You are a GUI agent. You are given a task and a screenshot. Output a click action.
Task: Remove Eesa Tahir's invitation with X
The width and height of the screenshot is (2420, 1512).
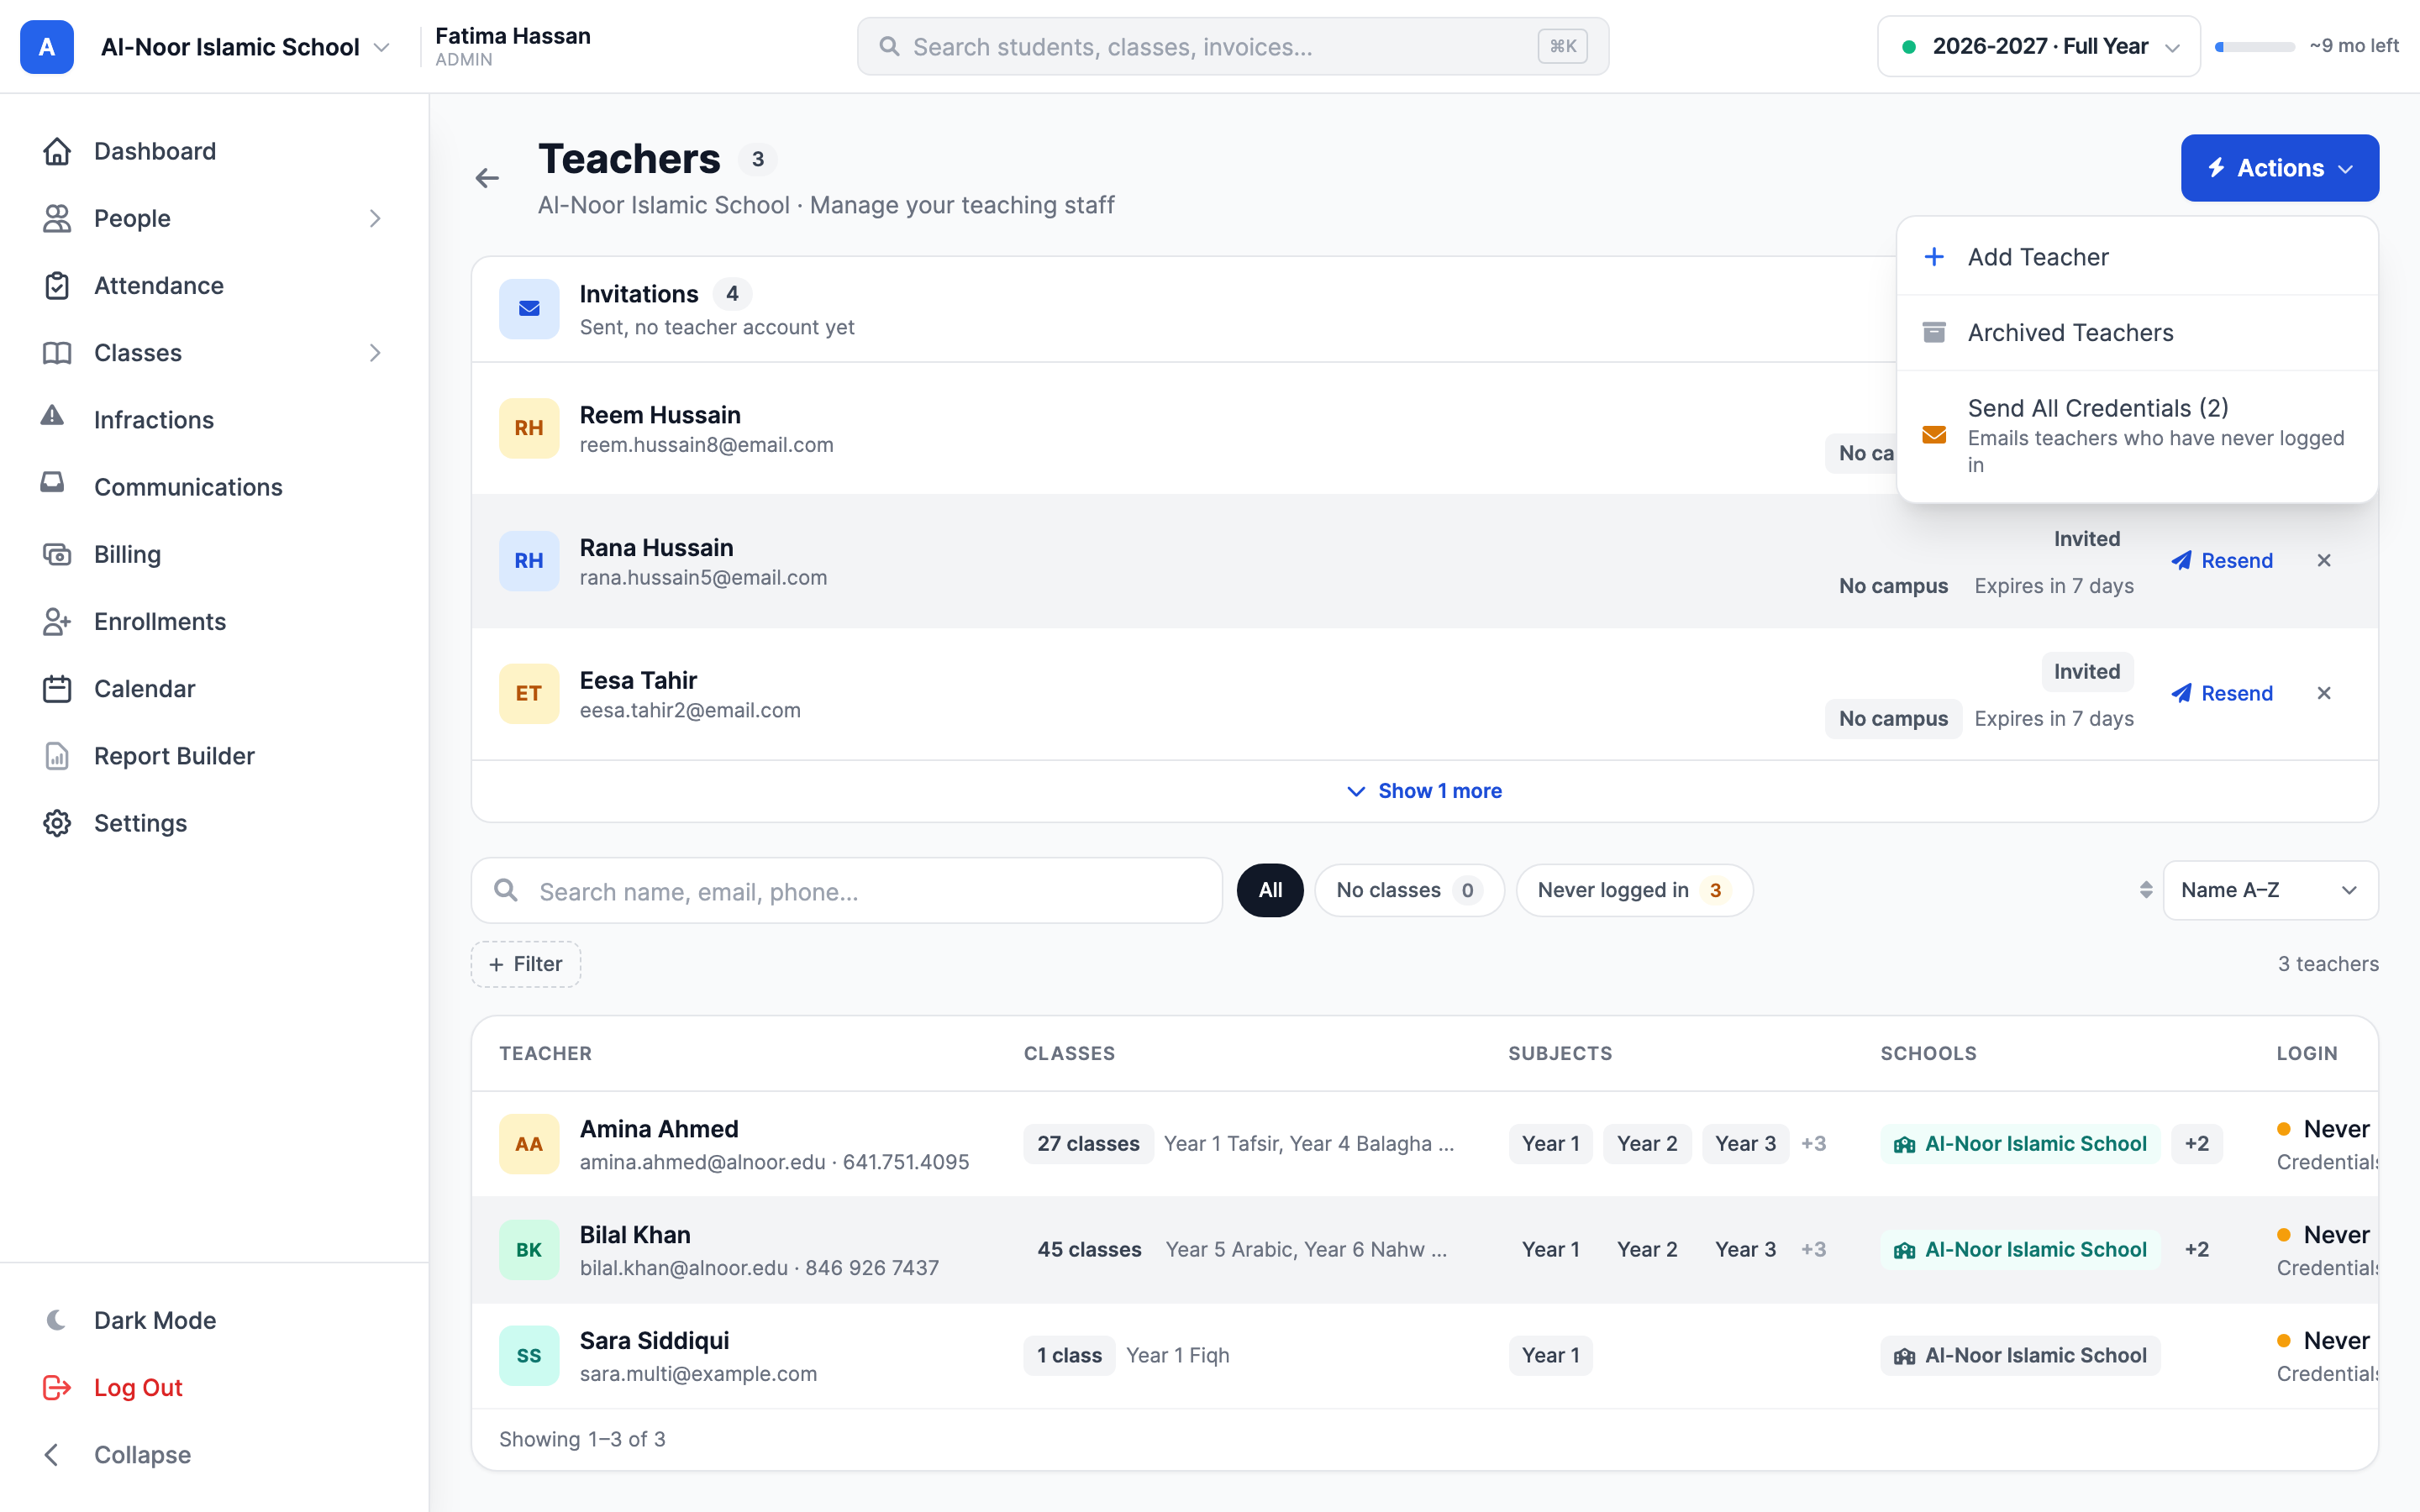[2324, 693]
